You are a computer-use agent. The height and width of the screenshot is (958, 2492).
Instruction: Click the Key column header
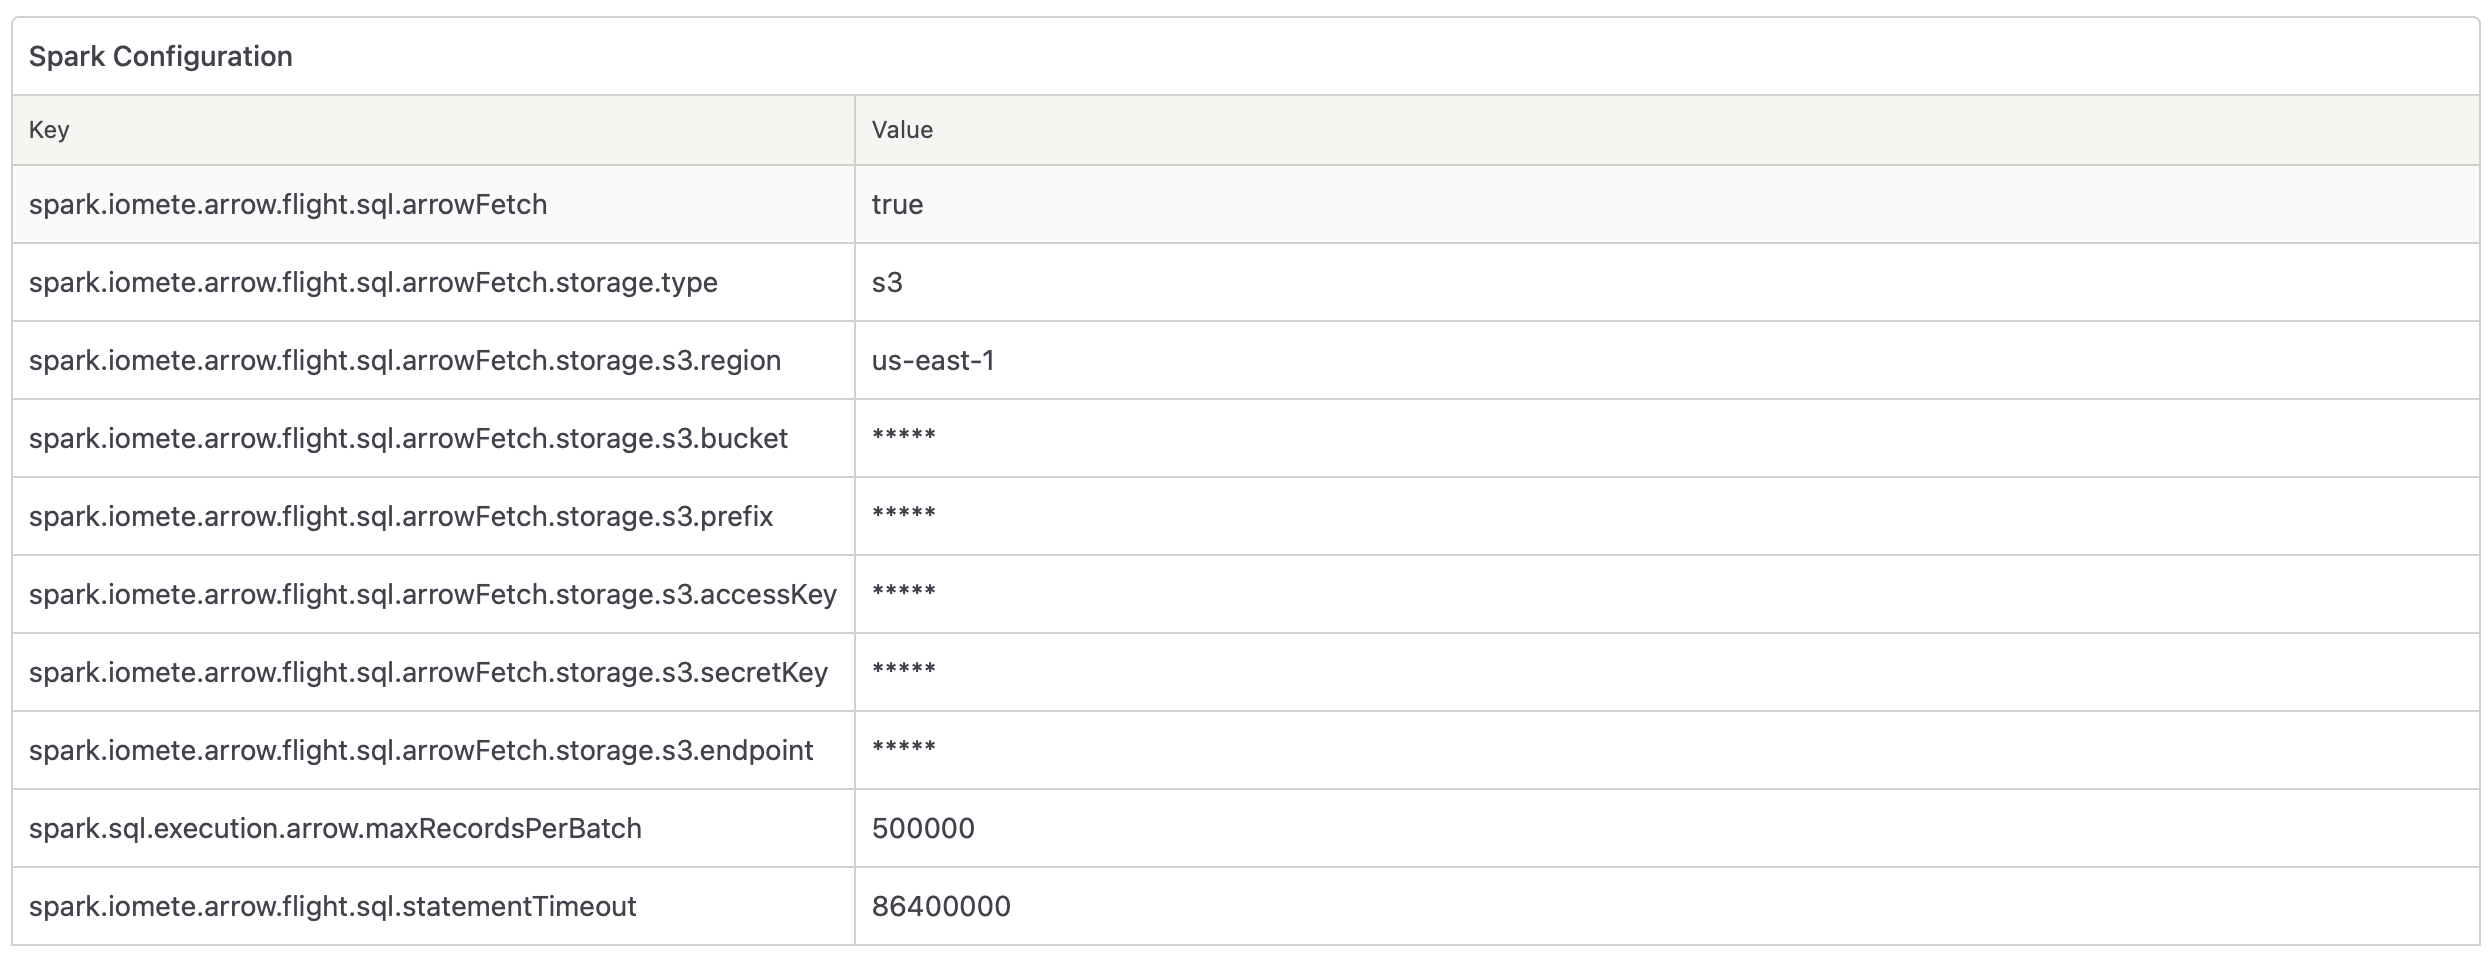tap(49, 130)
